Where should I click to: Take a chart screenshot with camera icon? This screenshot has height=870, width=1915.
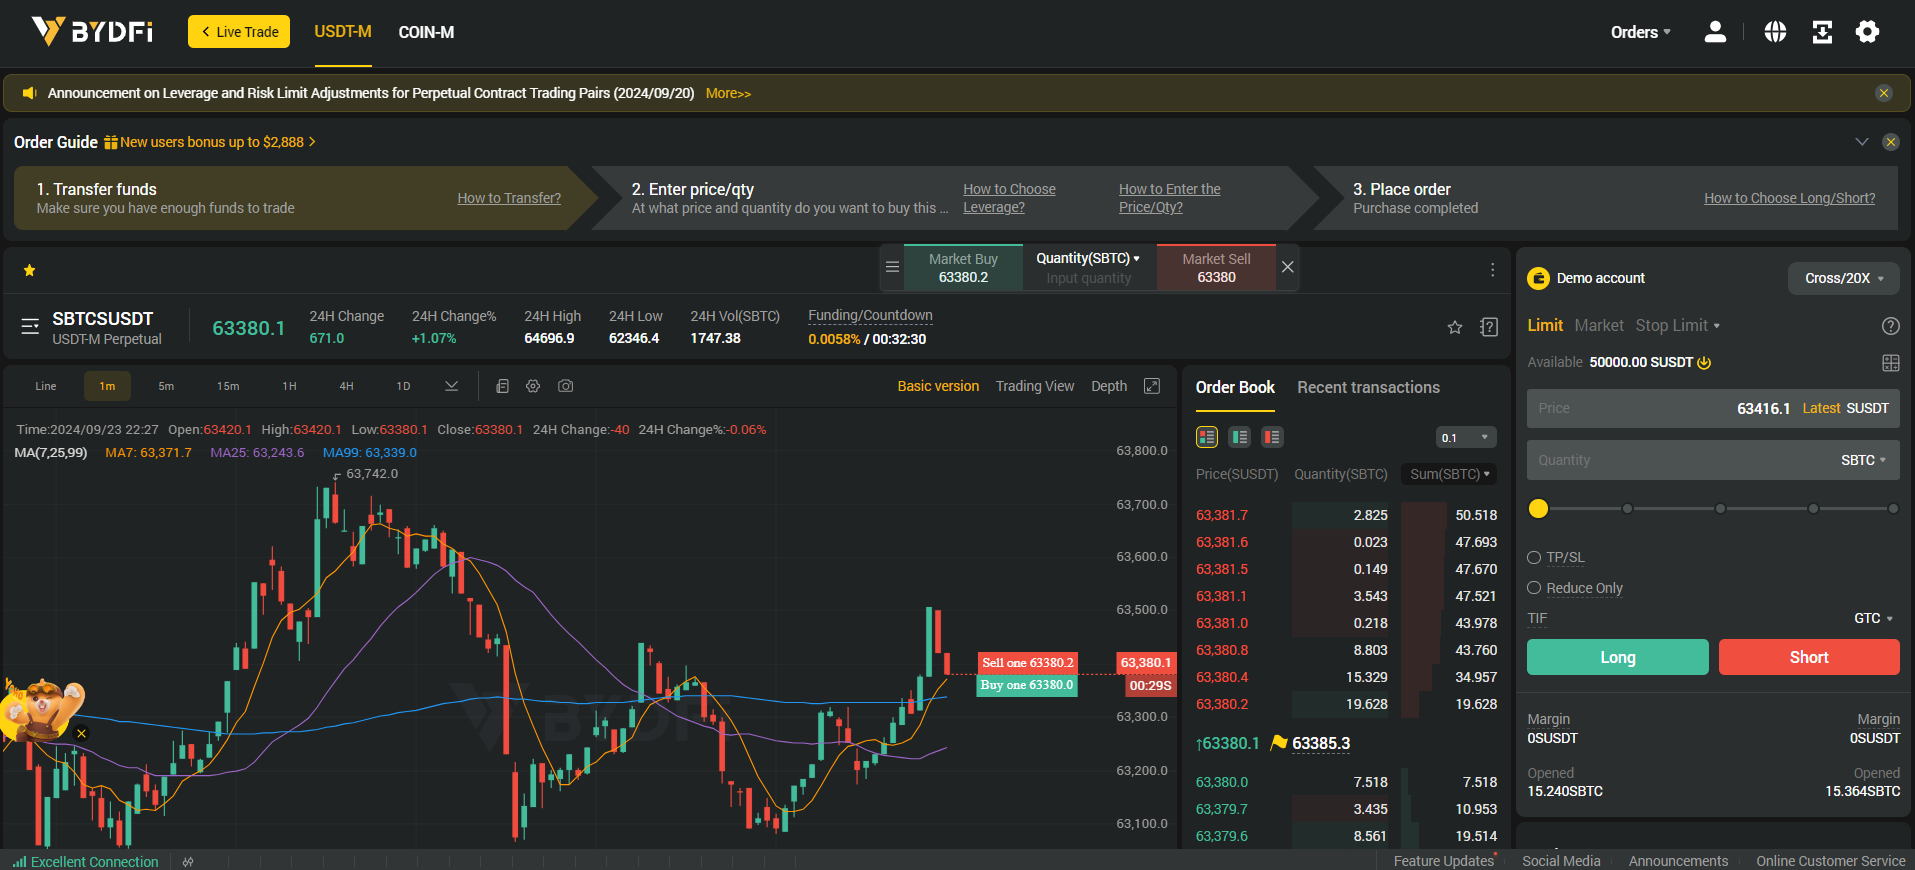point(565,386)
